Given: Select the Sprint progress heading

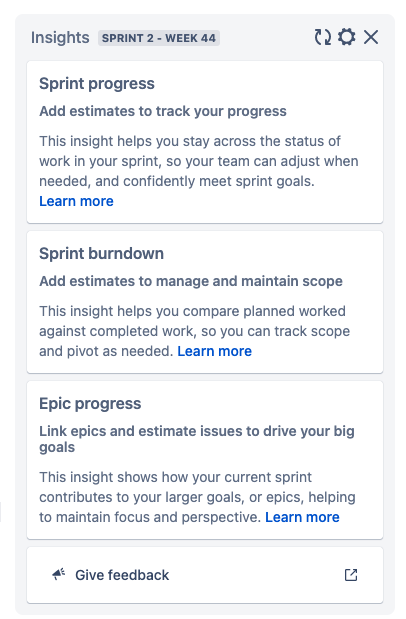Looking at the screenshot, I should pyautogui.click(x=97, y=84).
